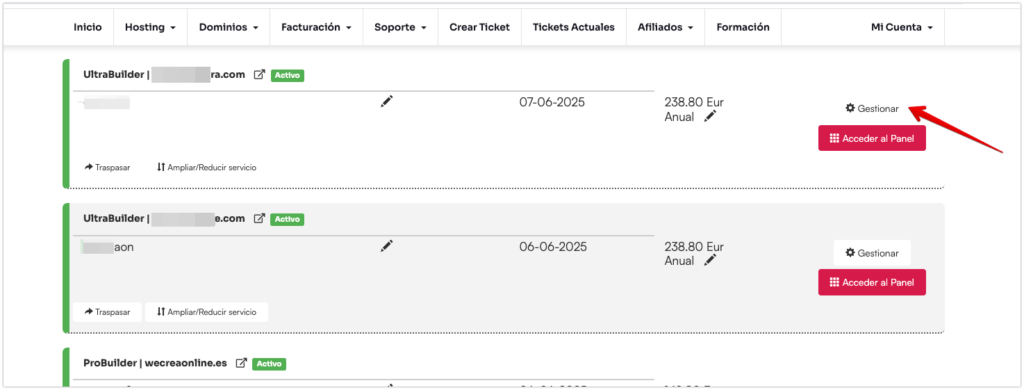Expand the Hosting dropdown menu

point(150,27)
